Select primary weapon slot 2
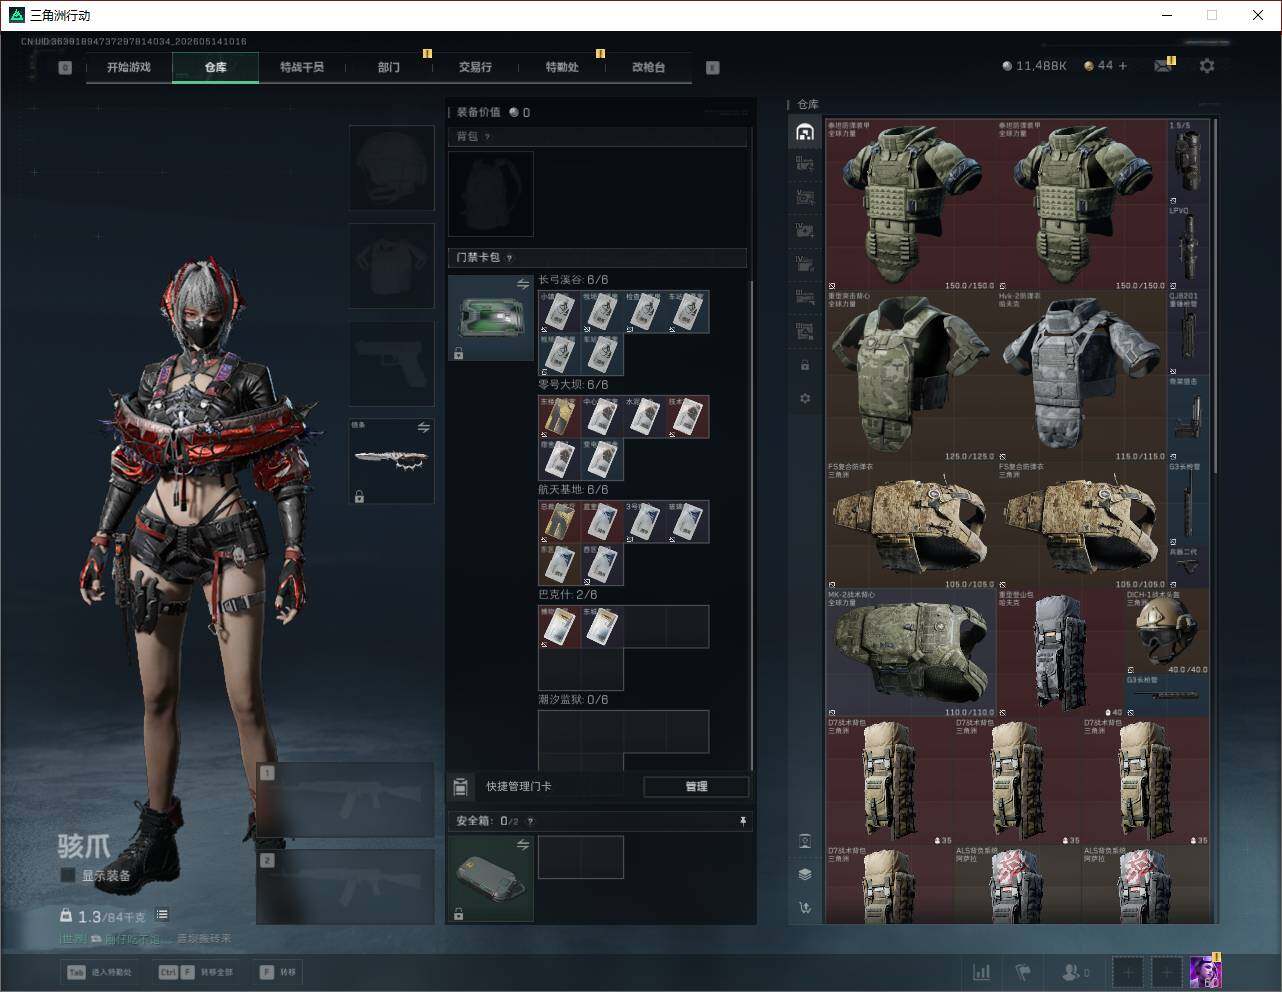 (345, 887)
